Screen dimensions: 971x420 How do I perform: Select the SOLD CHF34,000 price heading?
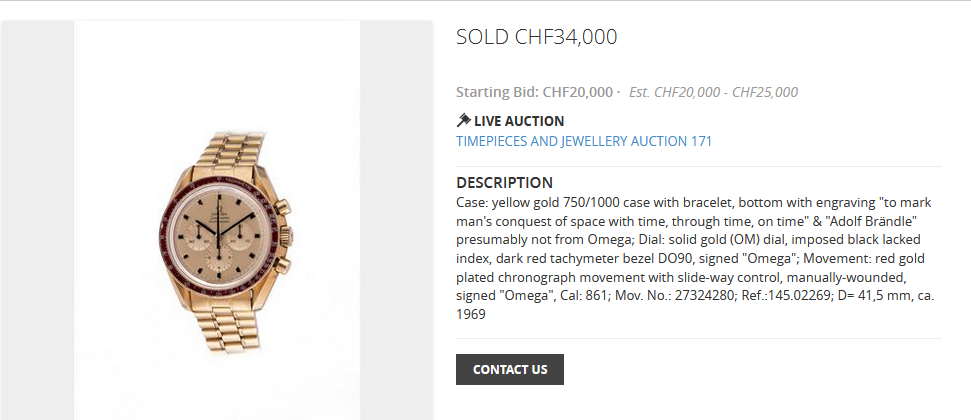click(x=536, y=38)
